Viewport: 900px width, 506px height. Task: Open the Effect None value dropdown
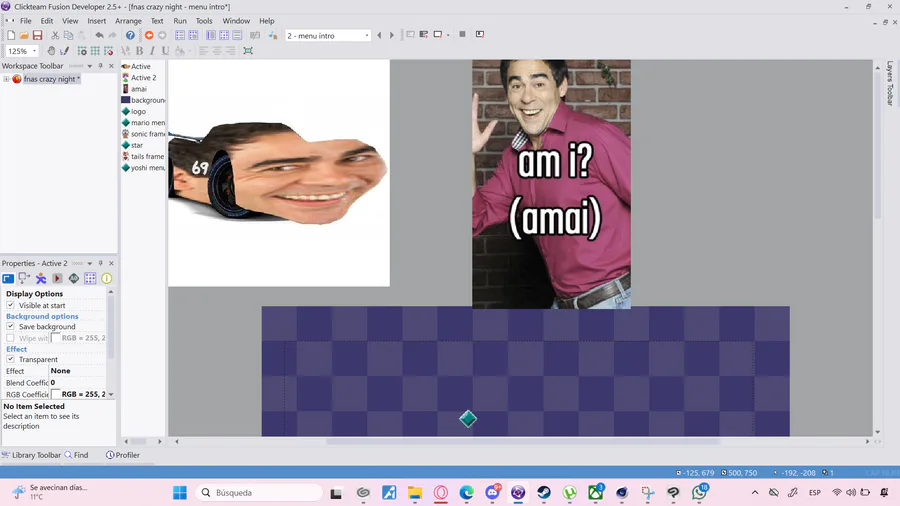coord(77,371)
